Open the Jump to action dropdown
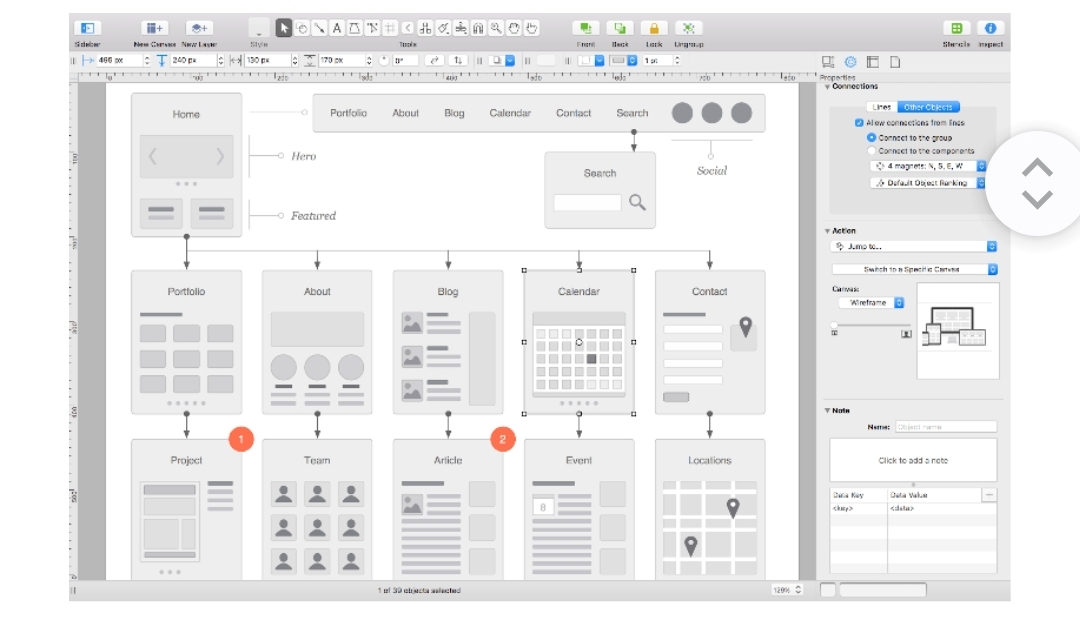Image resolution: width=1080 pixels, height=621 pixels. (914, 246)
